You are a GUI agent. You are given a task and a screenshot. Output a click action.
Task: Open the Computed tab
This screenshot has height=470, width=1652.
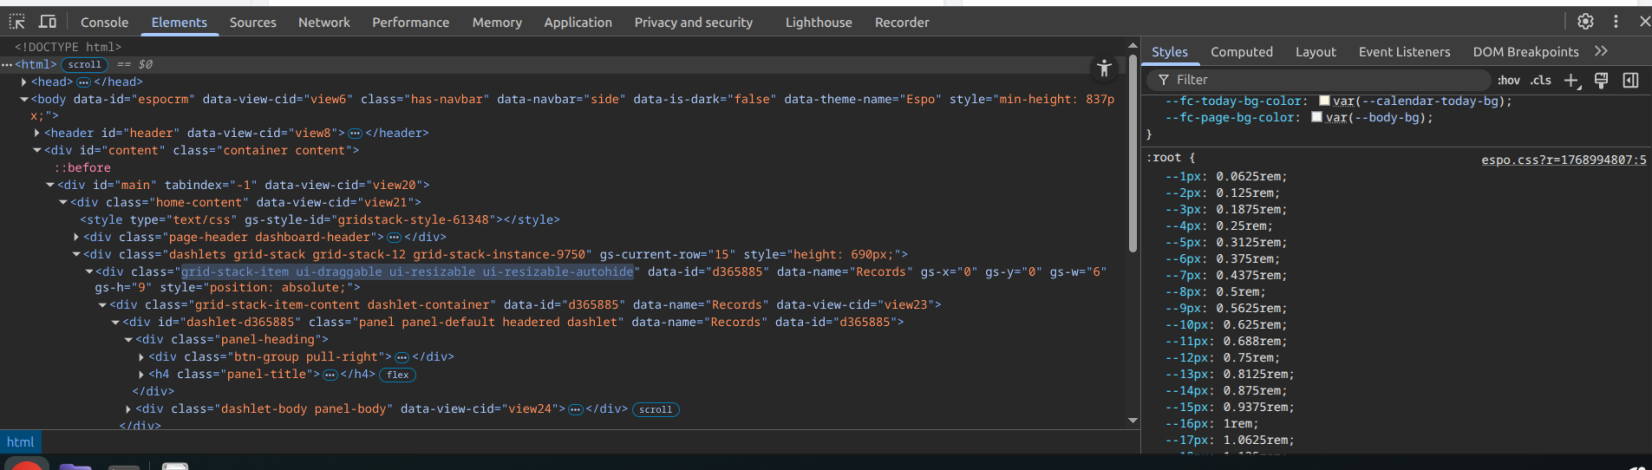click(x=1241, y=52)
